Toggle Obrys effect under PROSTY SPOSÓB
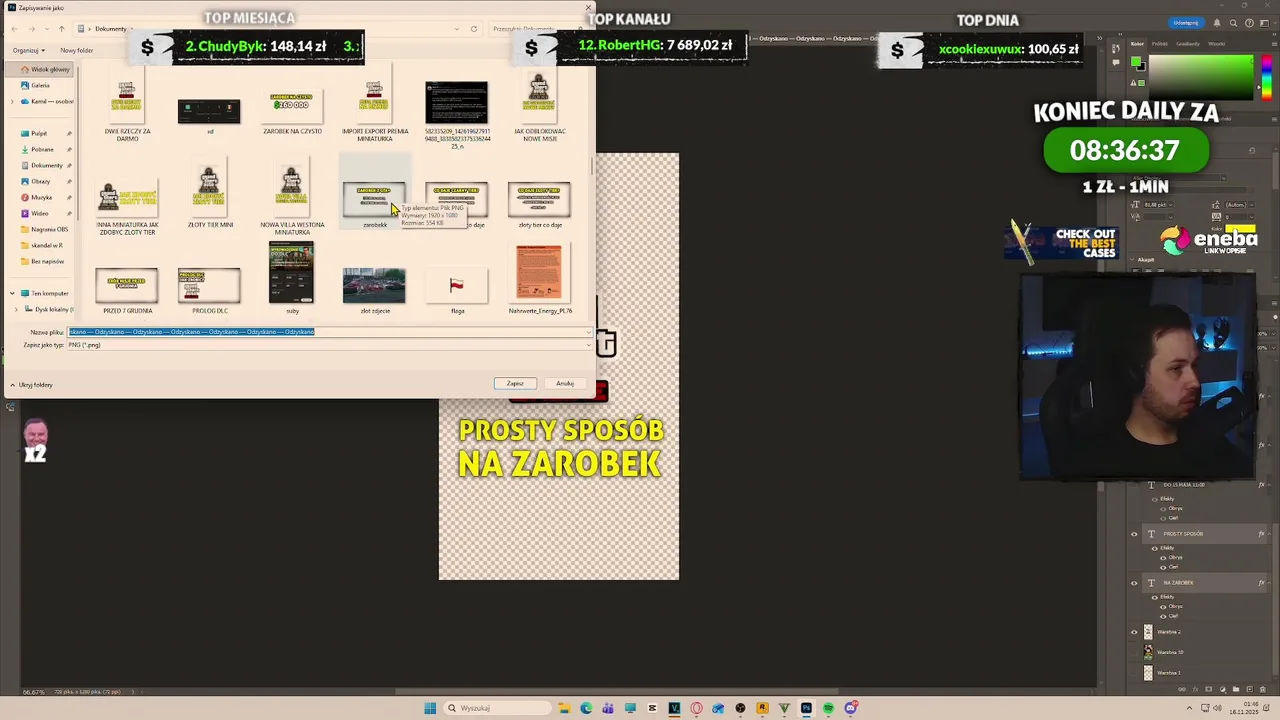The image size is (1280, 720). coord(1163,557)
